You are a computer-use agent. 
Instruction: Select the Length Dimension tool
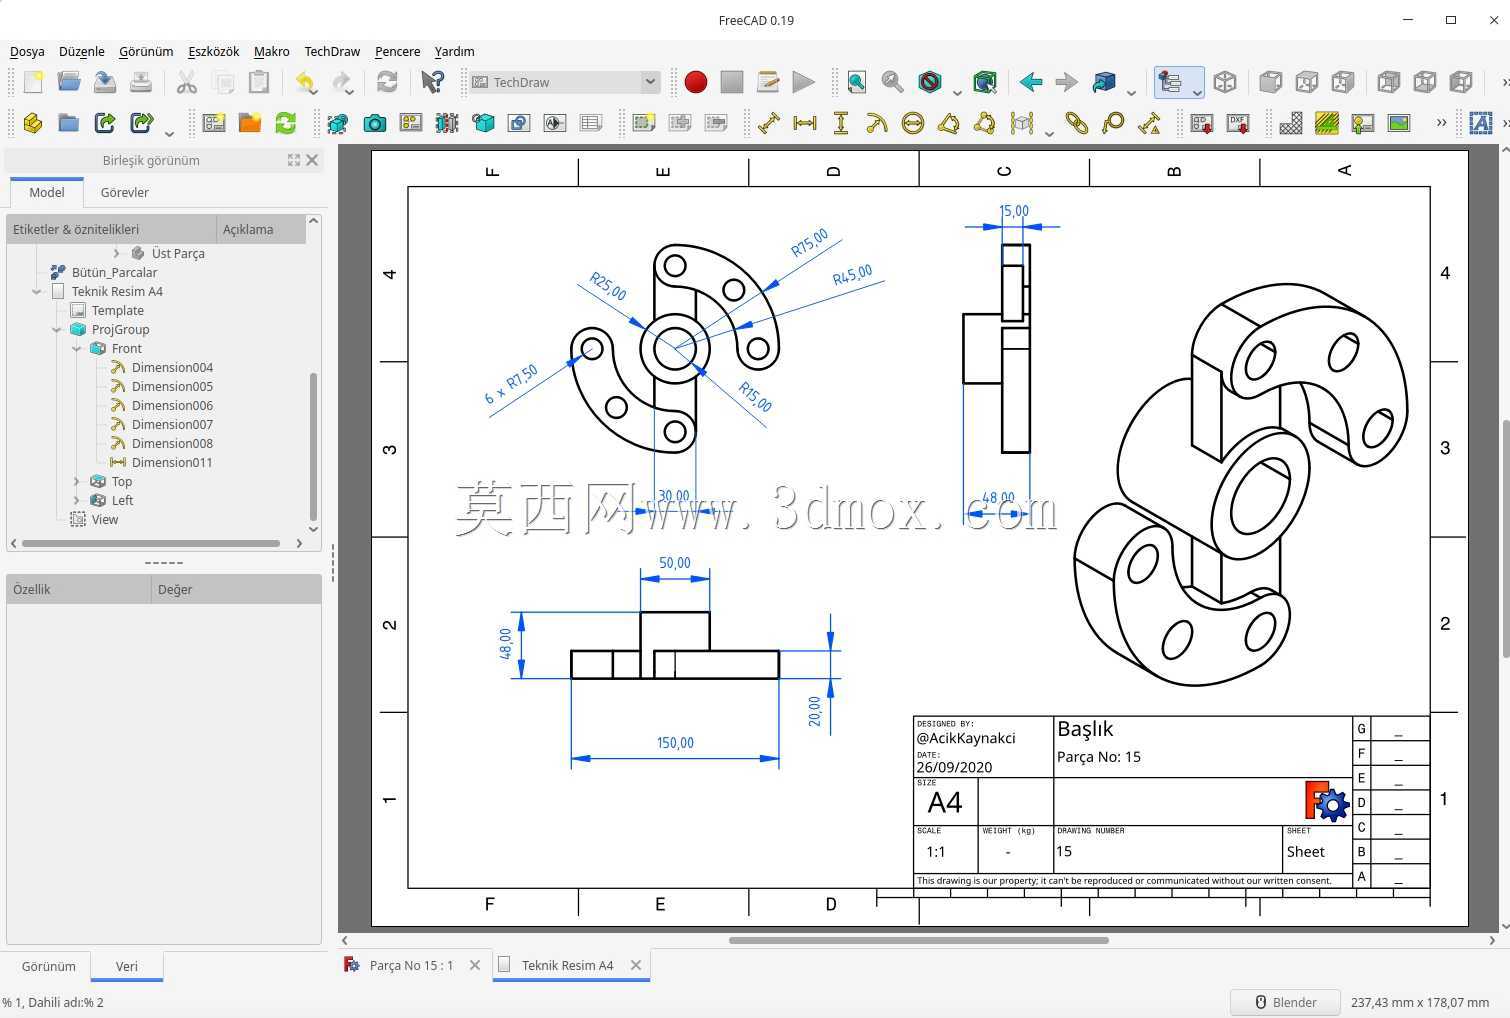[769, 123]
